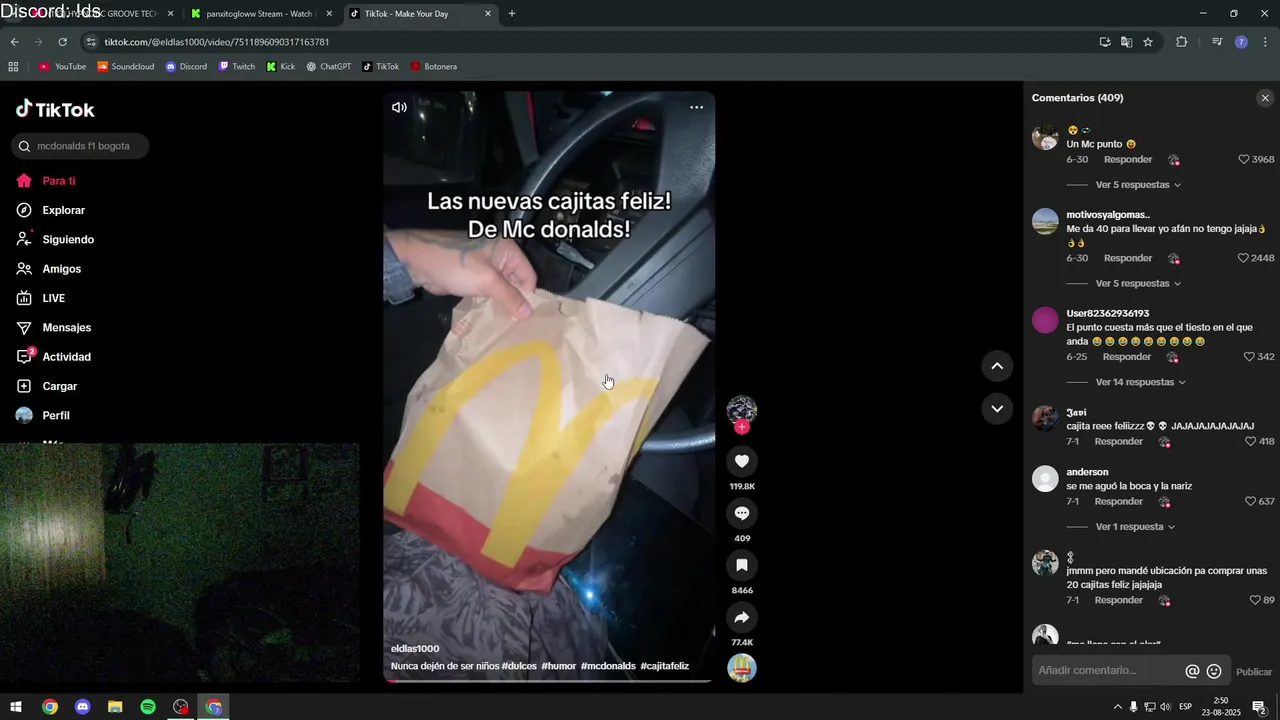Insert a mention with the @ icon
The image size is (1280, 720).
[x=1192, y=671]
